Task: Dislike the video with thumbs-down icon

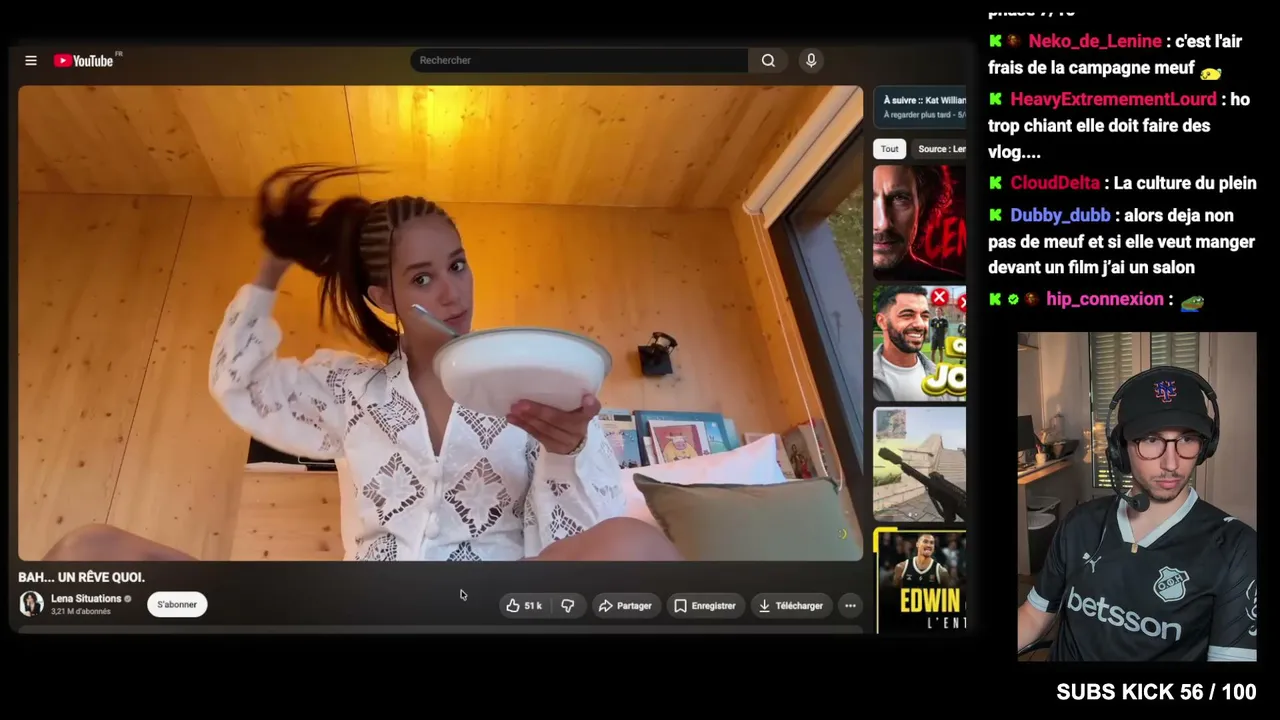Action: click(x=568, y=606)
